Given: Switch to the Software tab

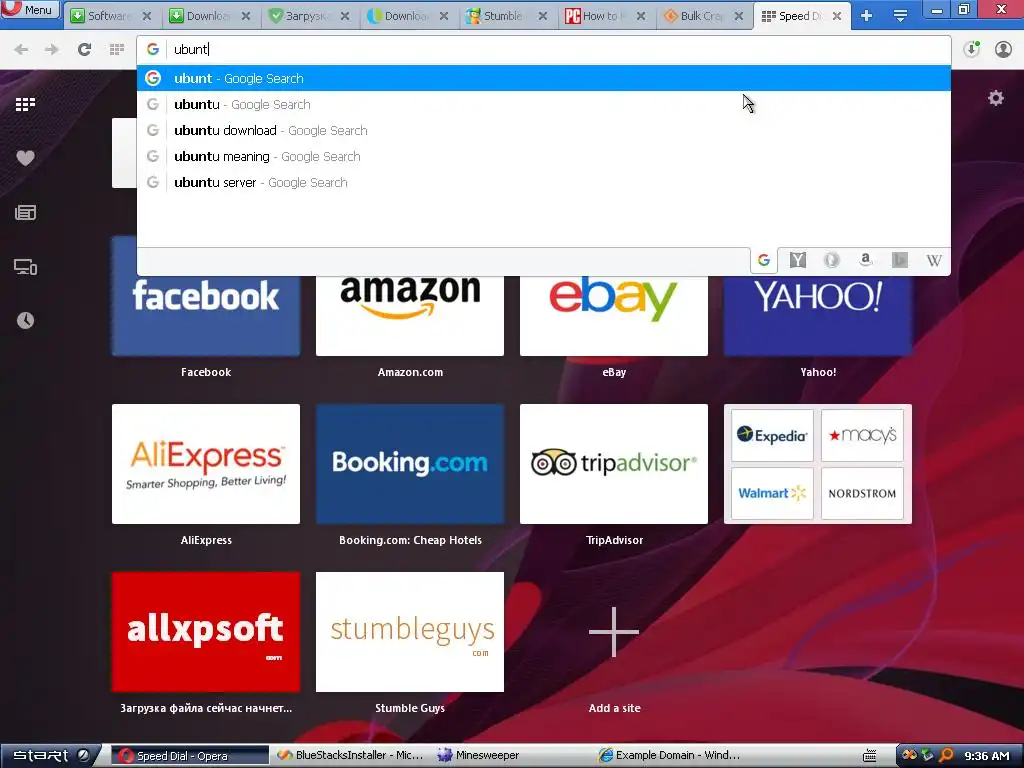Looking at the screenshot, I should coord(111,16).
